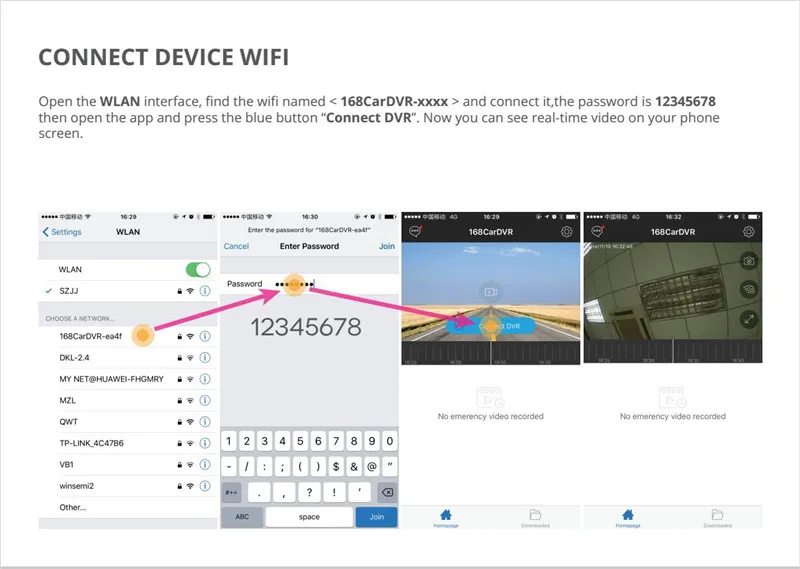
Task: Switch keyboard to ABC letters
Action: pyautogui.click(x=242, y=517)
